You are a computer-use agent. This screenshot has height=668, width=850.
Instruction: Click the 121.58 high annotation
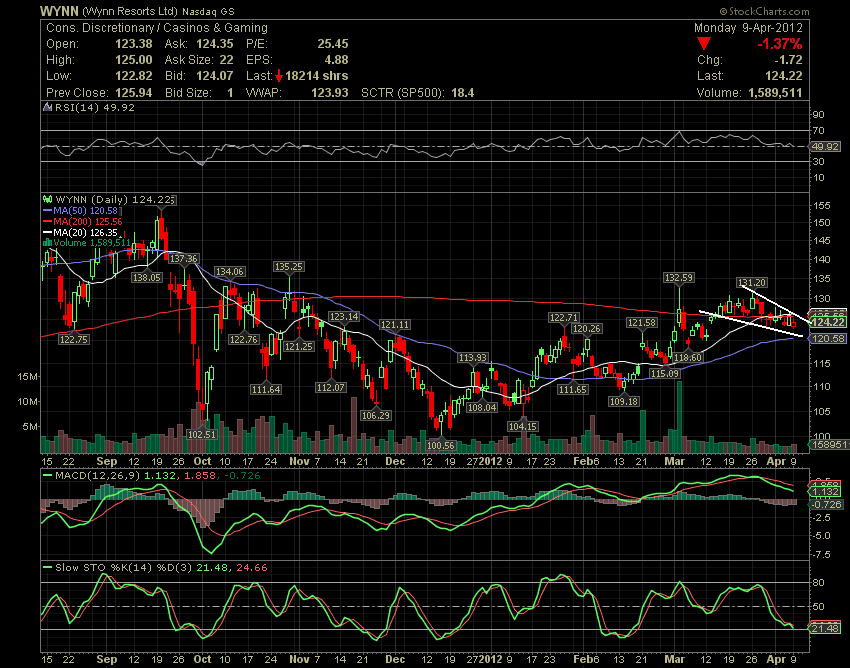(642, 323)
